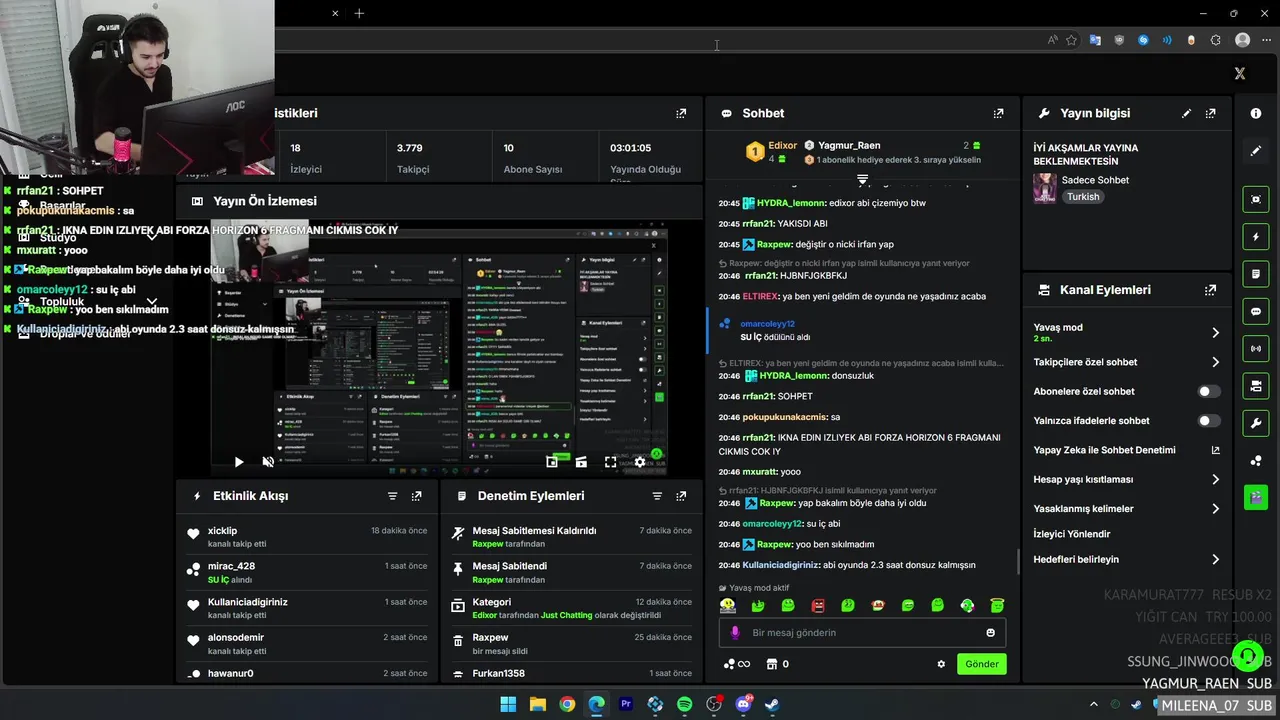This screenshot has width=1280, height=720.
Task: Toggle the stream preview widget in sidebar
Action: coord(1256,200)
